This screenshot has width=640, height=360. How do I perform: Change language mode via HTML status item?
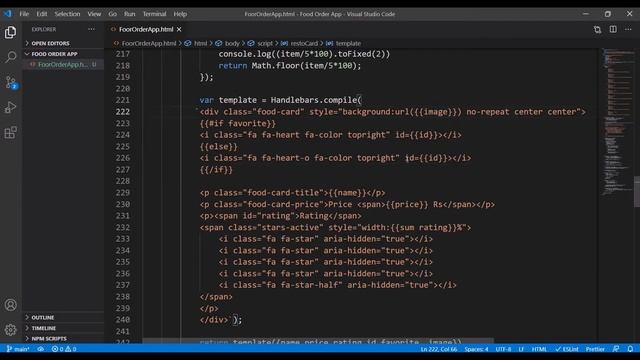pos(539,349)
